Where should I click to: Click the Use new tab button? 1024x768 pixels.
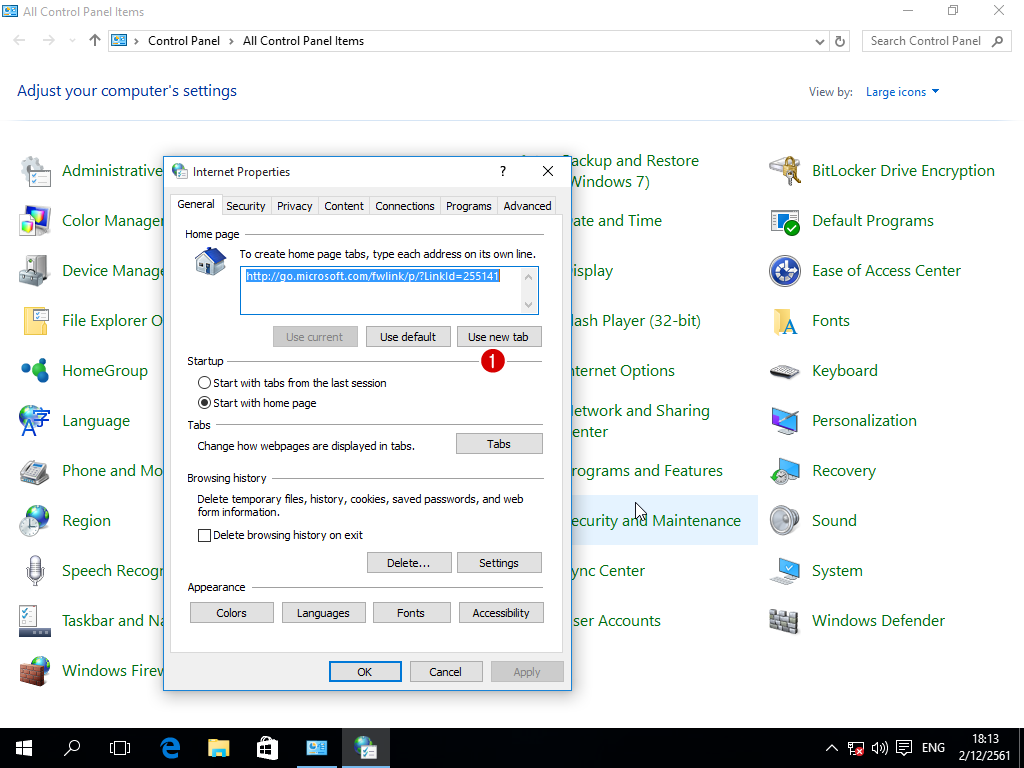pos(499,337)
